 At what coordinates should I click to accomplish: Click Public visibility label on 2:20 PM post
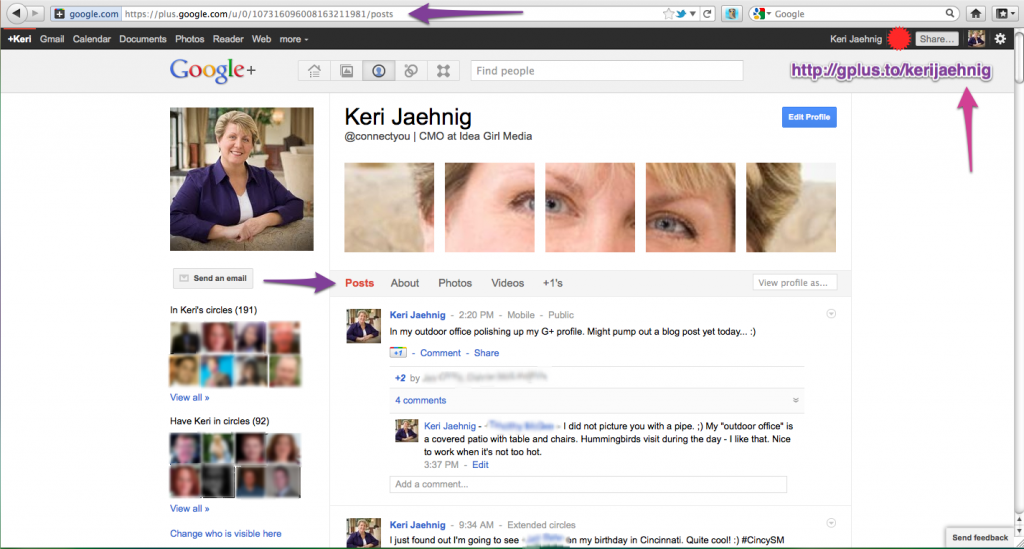click(x=561, y=315)
